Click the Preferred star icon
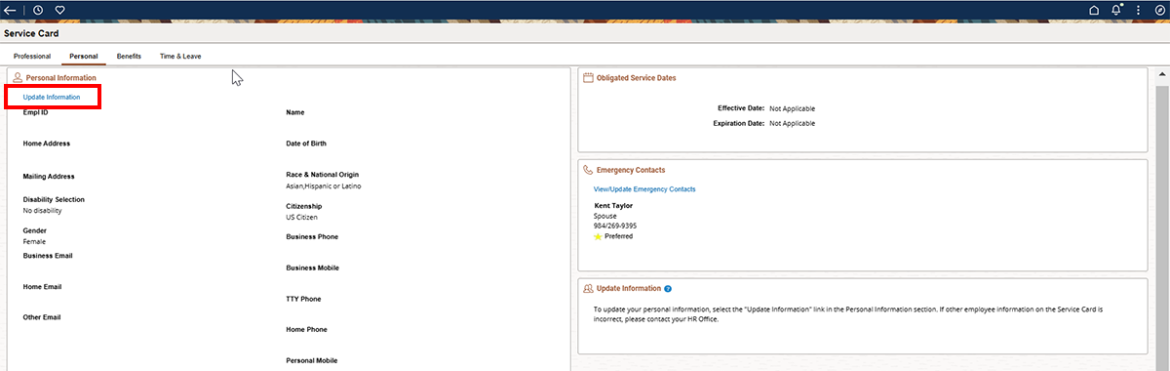Viewport: 1170px width, 371px height. pyautogui.click(x=598, y=236)
